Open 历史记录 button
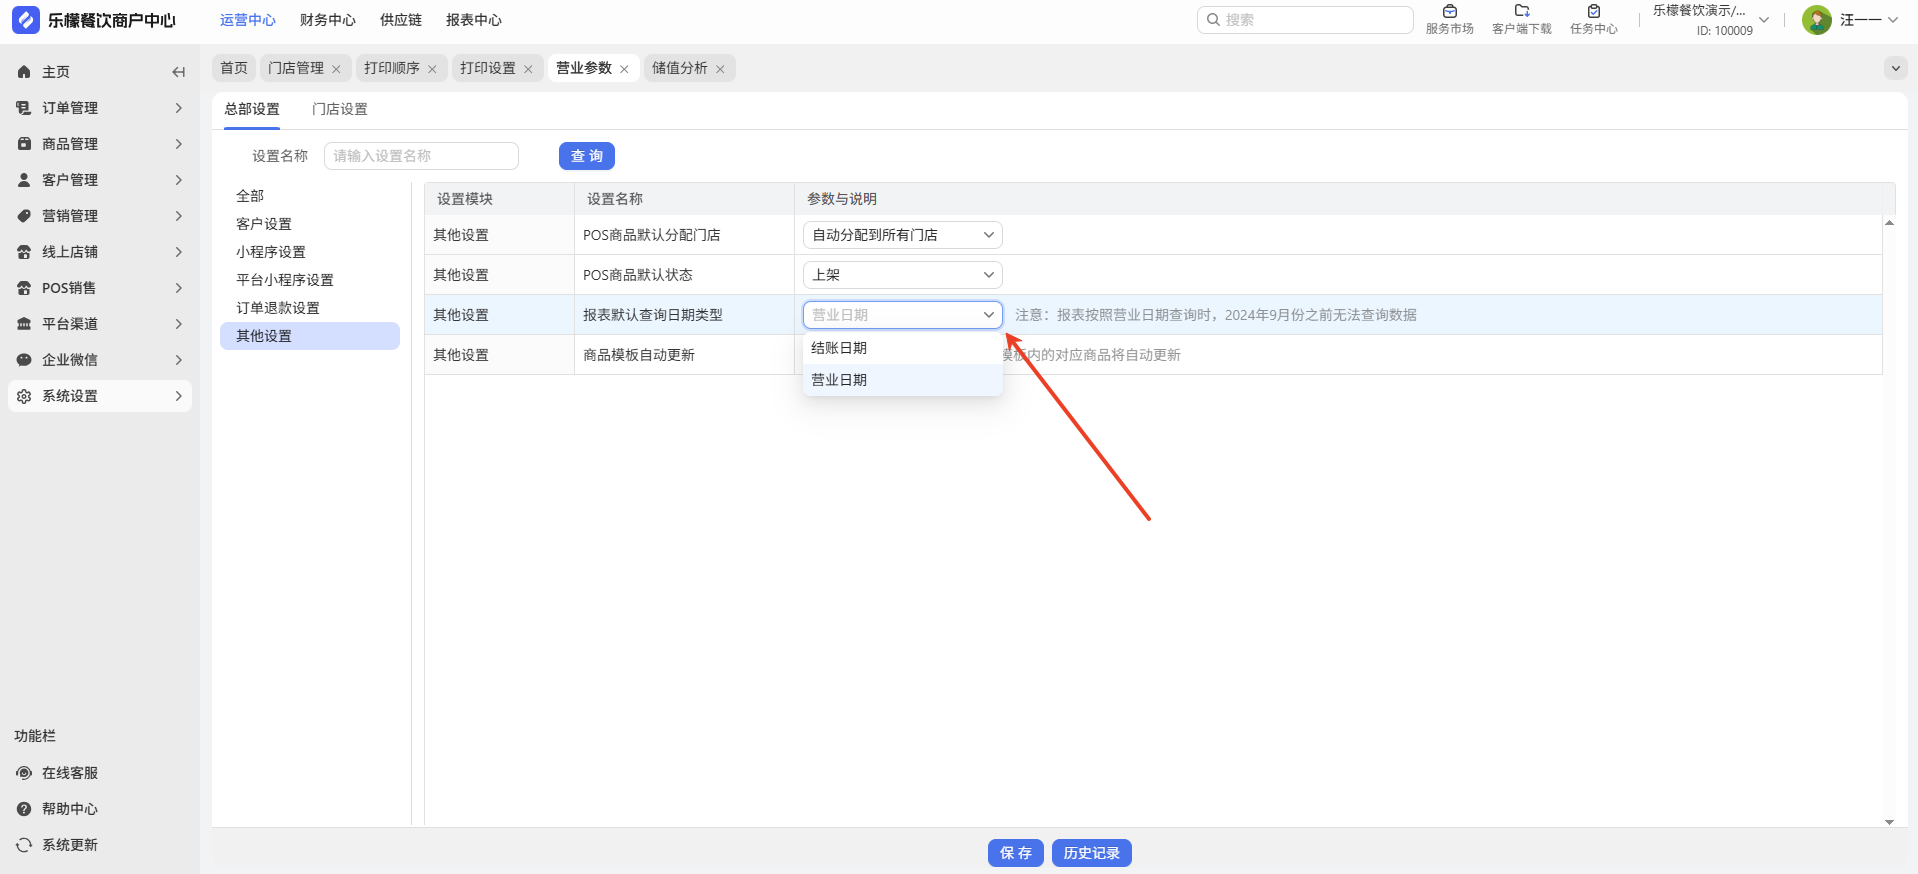 tap(1092, 853)
